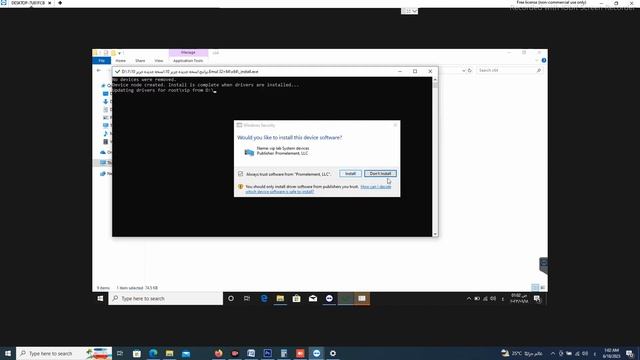Screen dimensions: 640x360
Task: Open Microsoft Store on remote taskbar
Action: coord(296,298)
